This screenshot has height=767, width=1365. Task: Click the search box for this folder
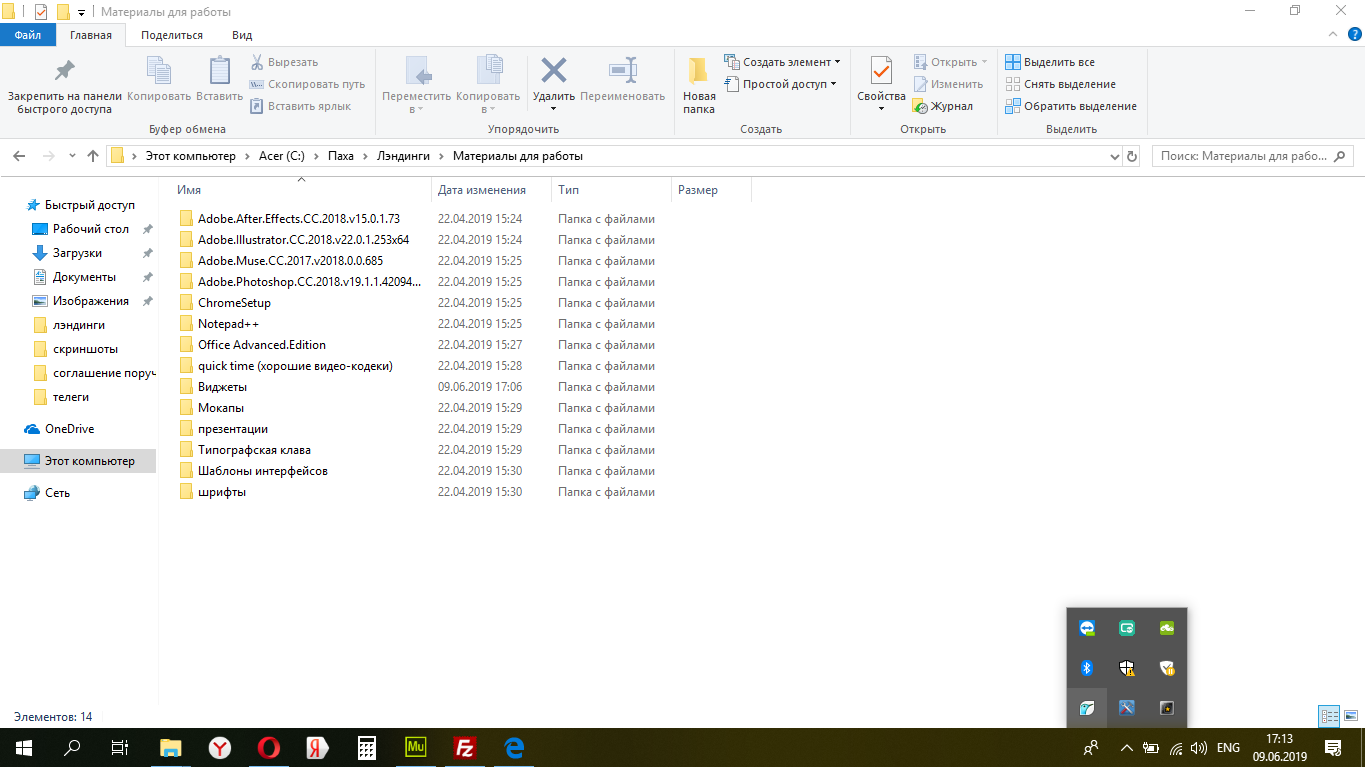[x=1252, y=156]
